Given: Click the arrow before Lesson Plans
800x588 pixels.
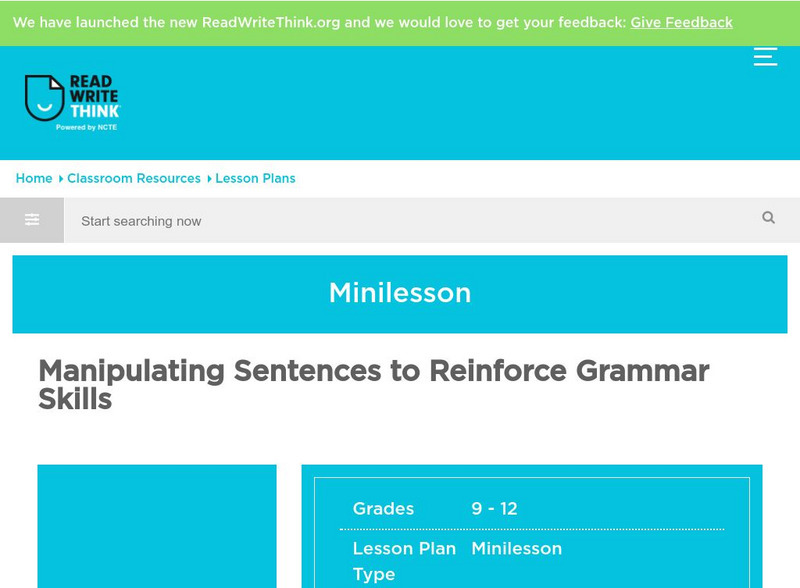Looking at the screenshot, I should click(209, 179).
